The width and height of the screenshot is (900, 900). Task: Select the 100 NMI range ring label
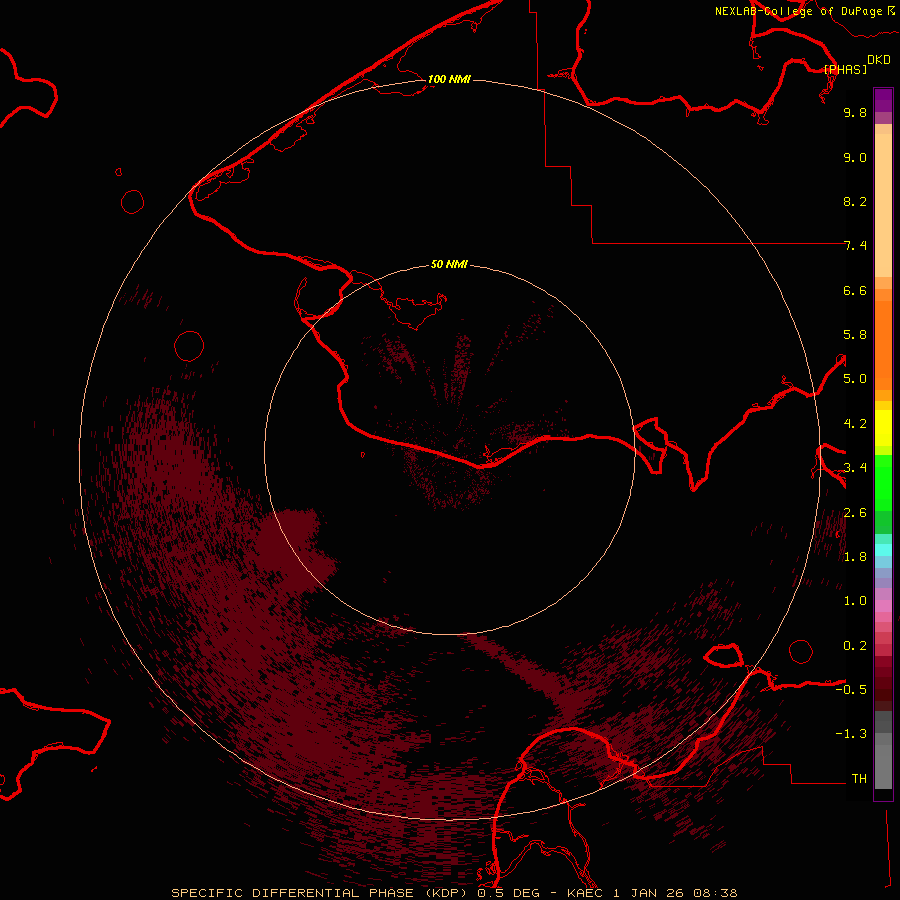449,79
